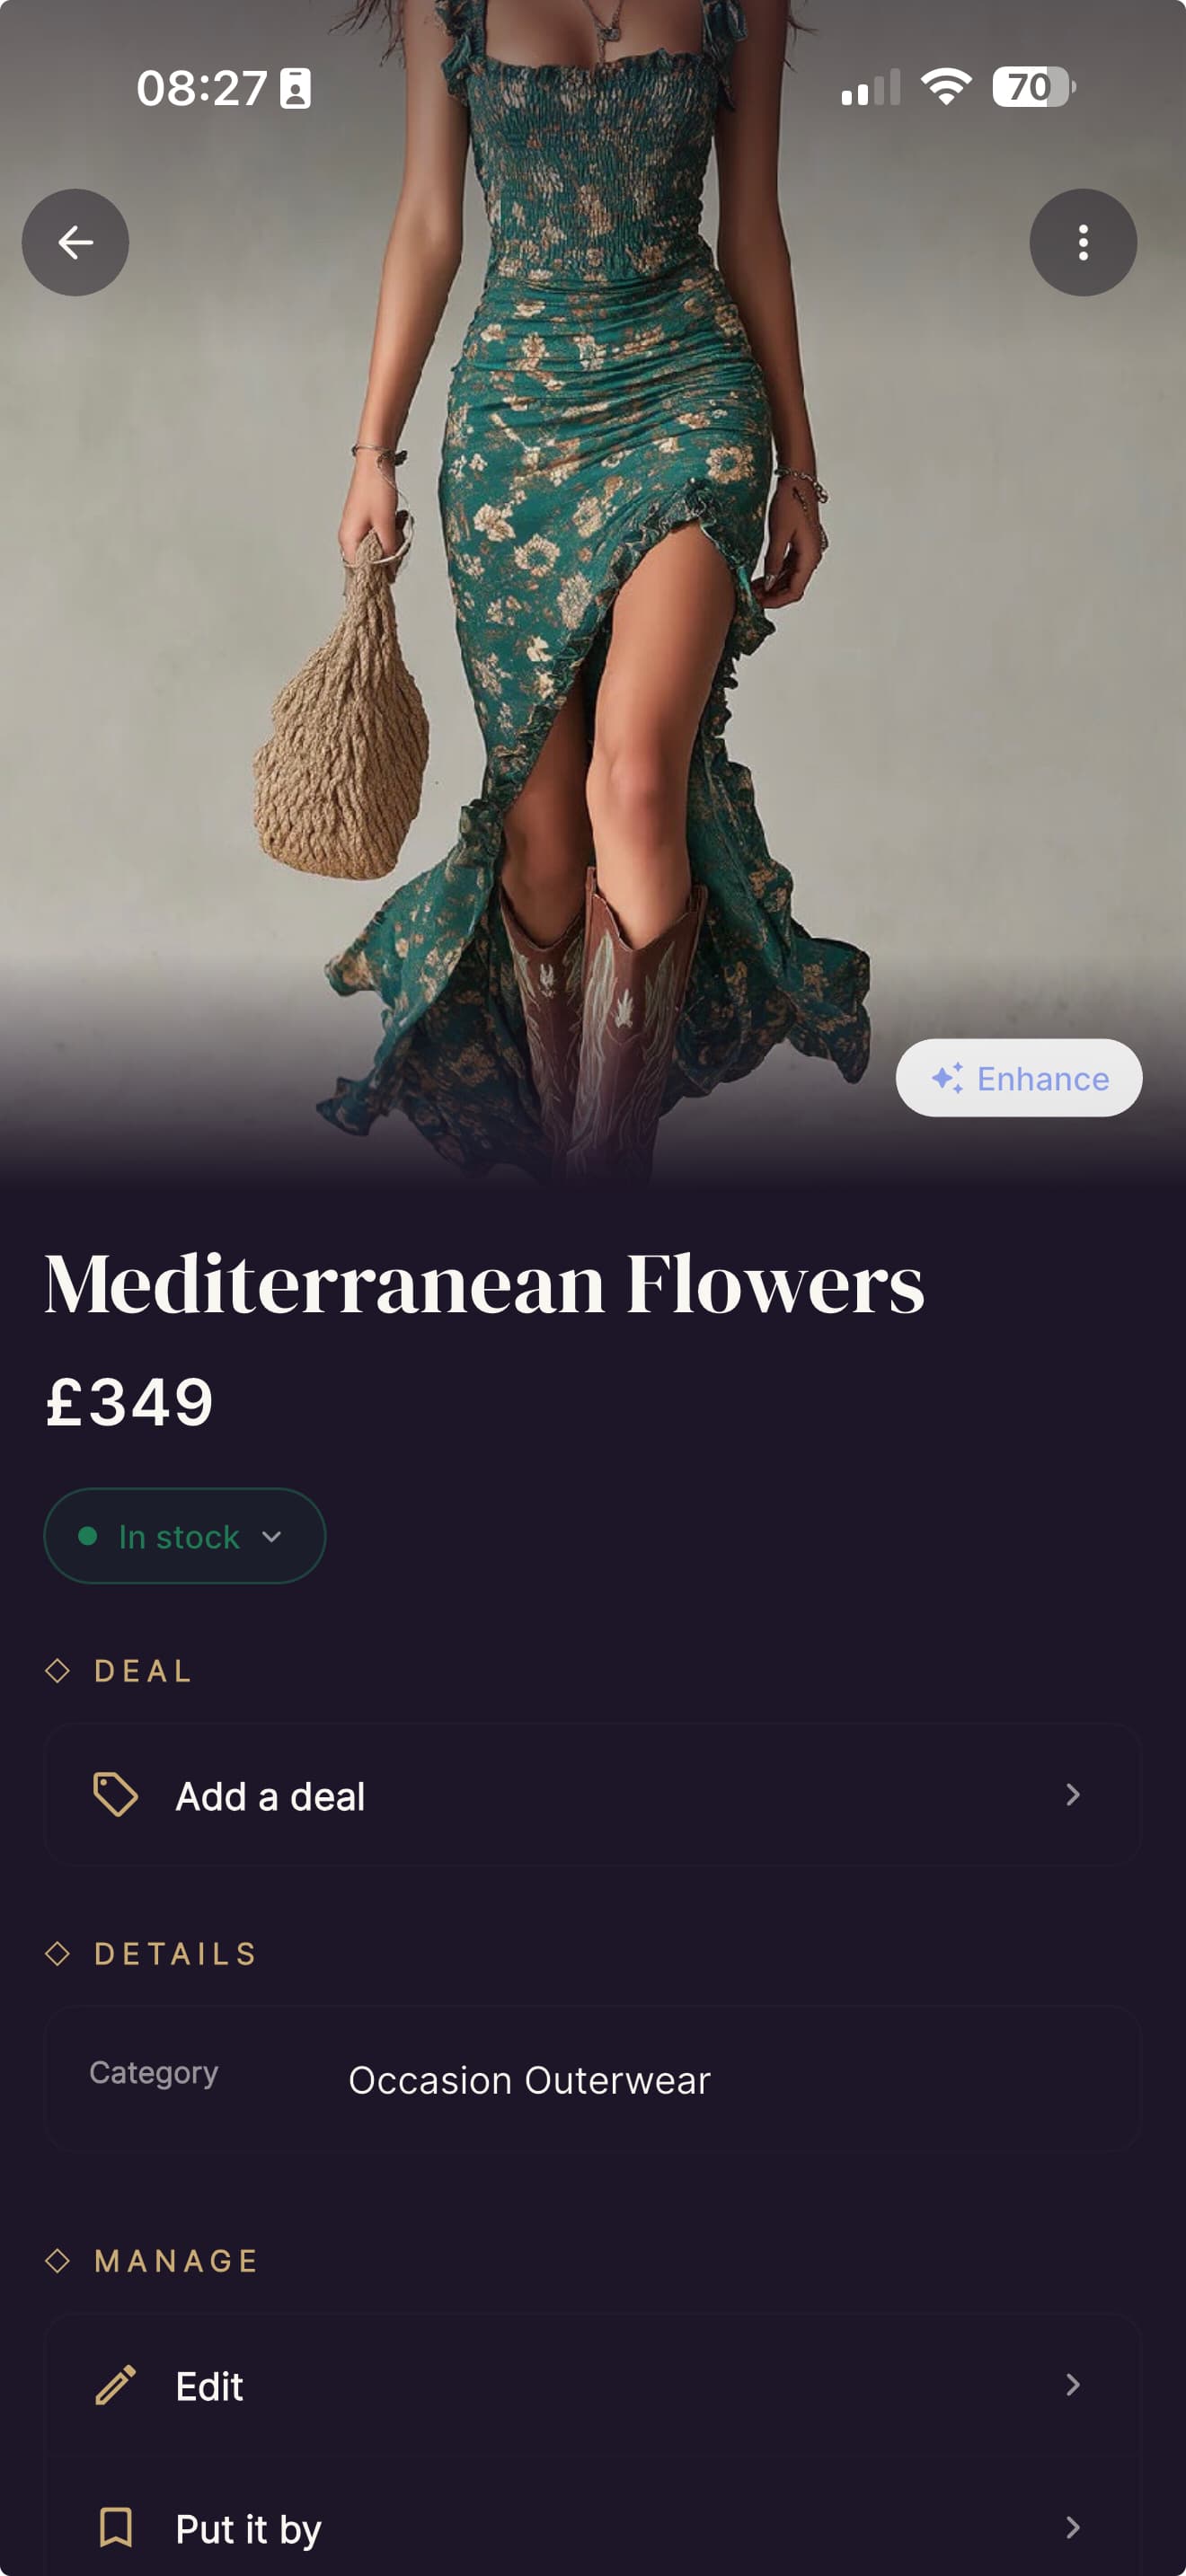Click the chevron in In stock pill
The width and height of the screenshot is (1186, 2576).
[271, 1537]
